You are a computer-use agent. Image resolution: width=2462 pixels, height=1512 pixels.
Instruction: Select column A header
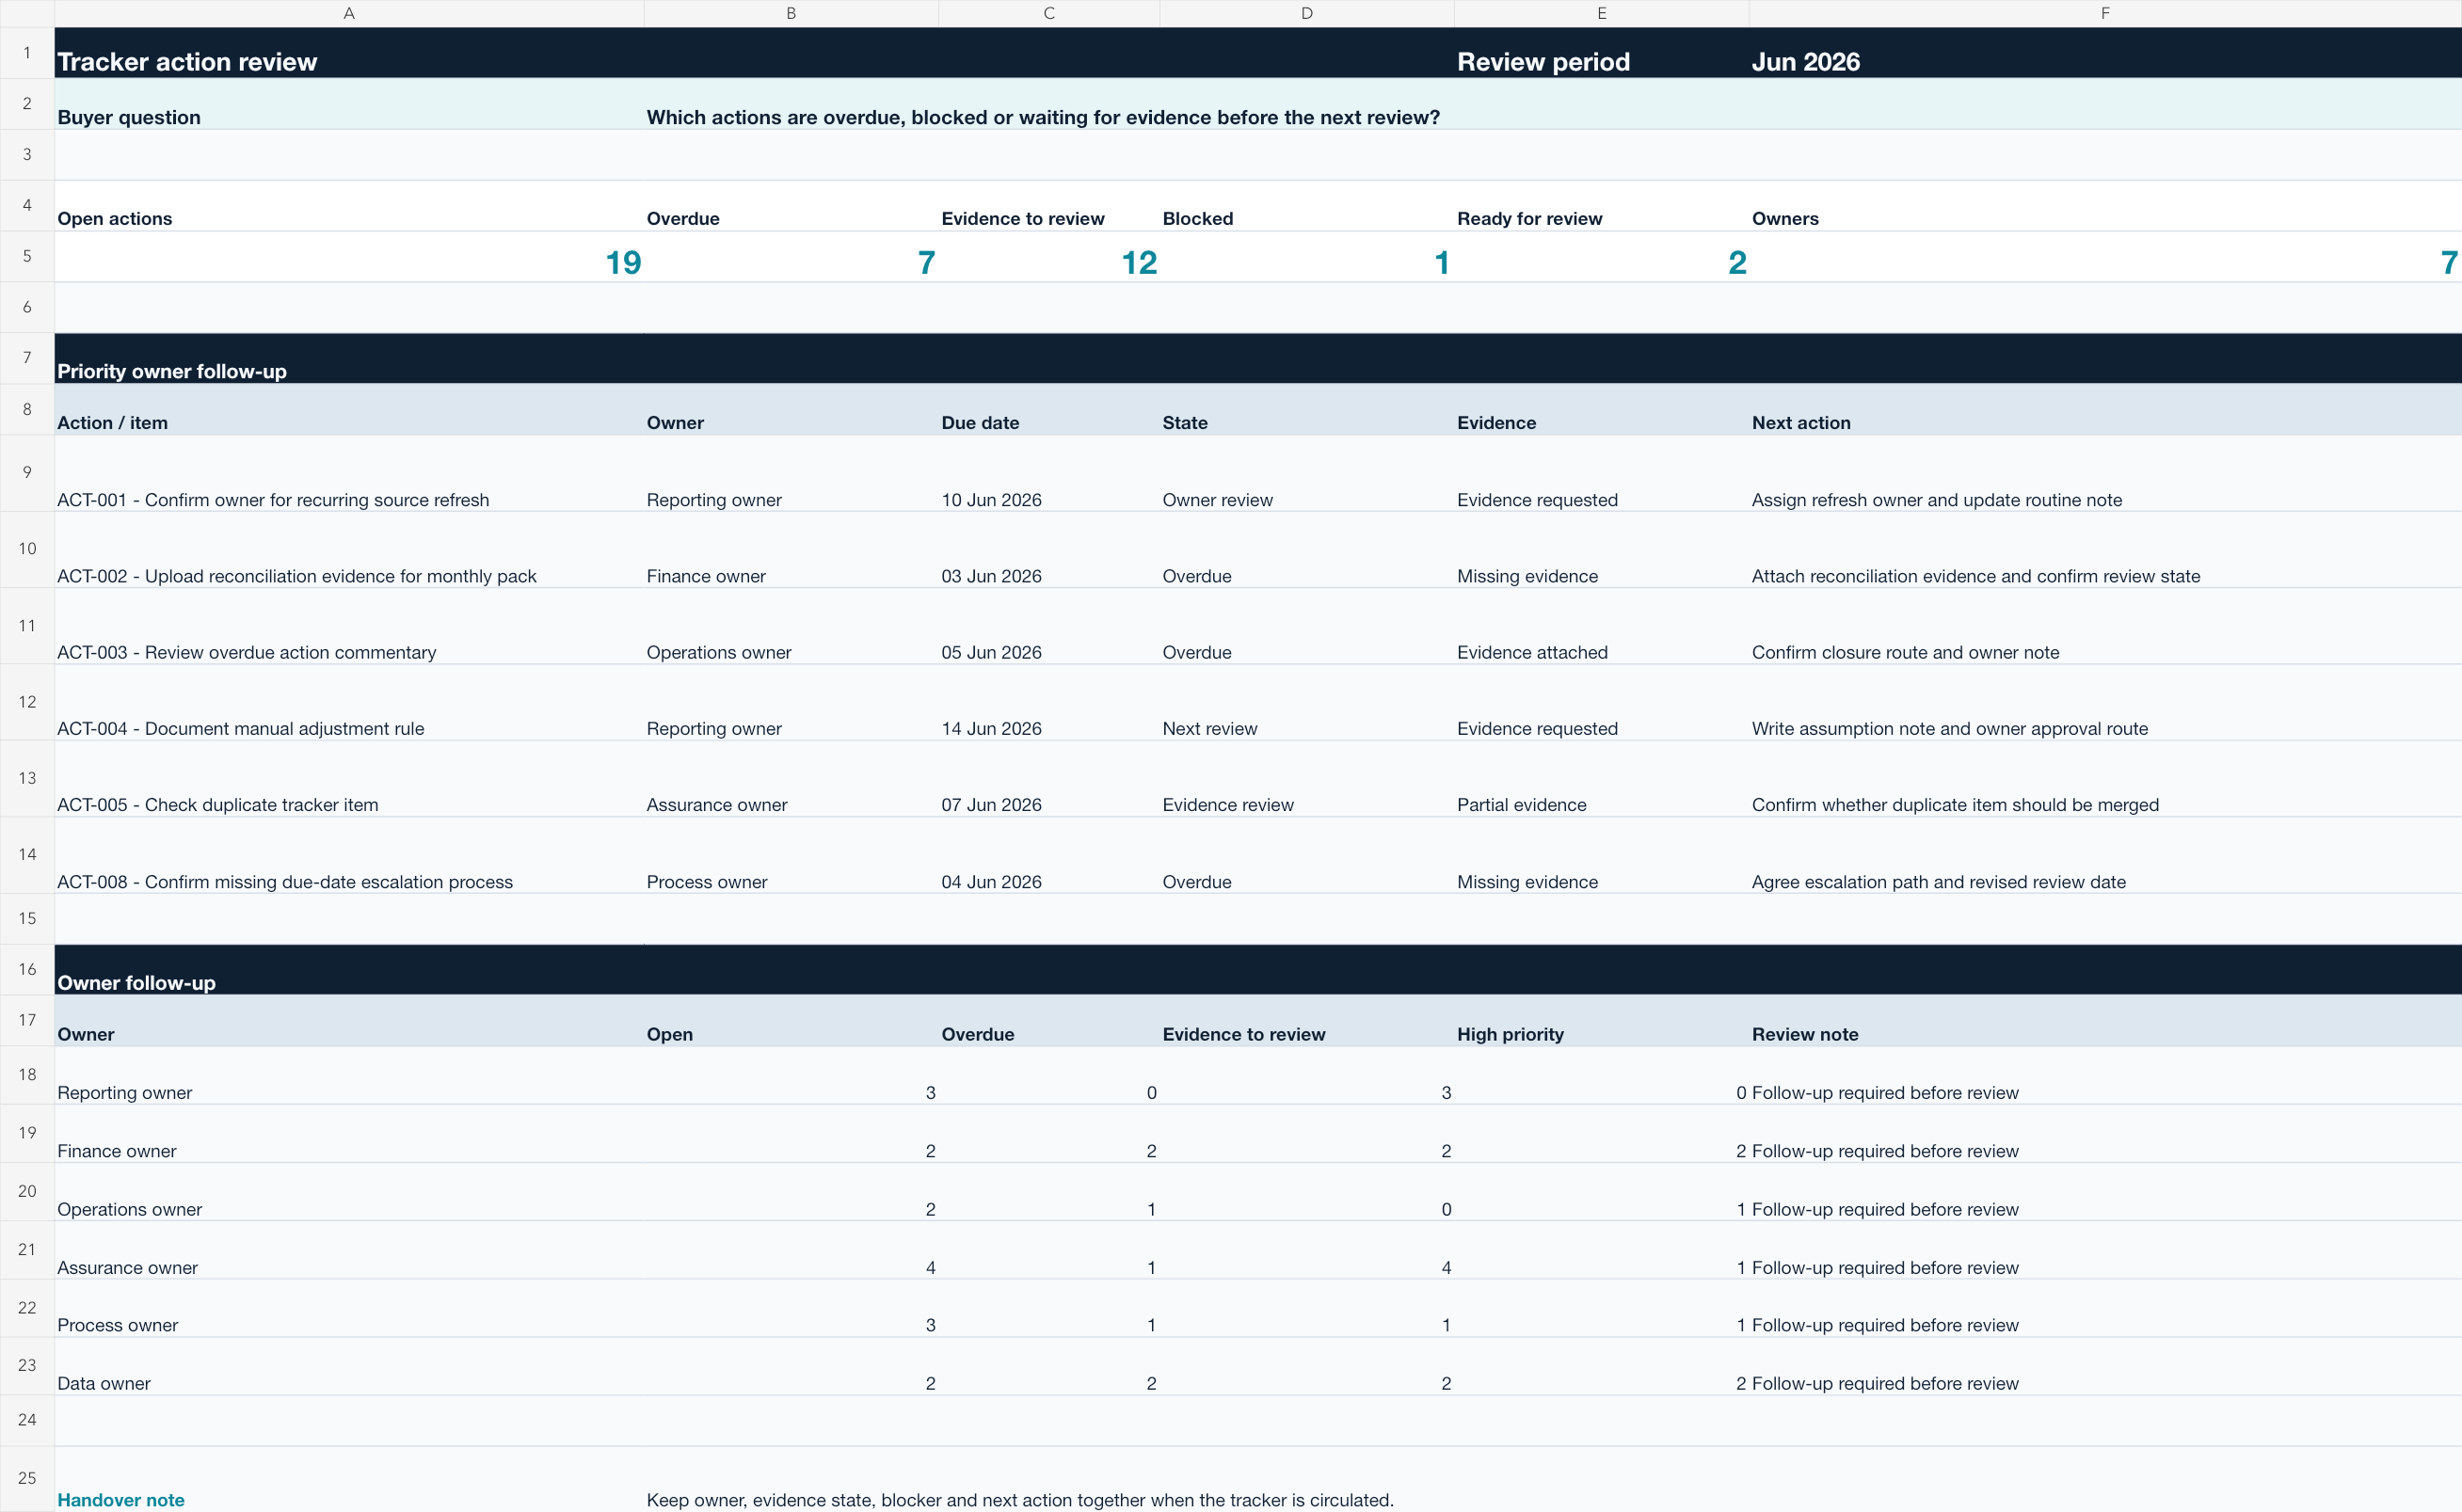[x=349, y=13]
